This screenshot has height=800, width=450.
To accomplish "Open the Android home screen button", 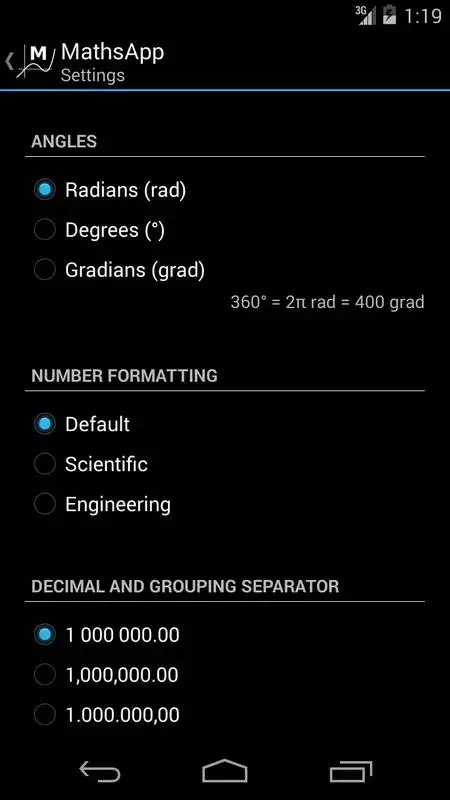I will (224, 770).
